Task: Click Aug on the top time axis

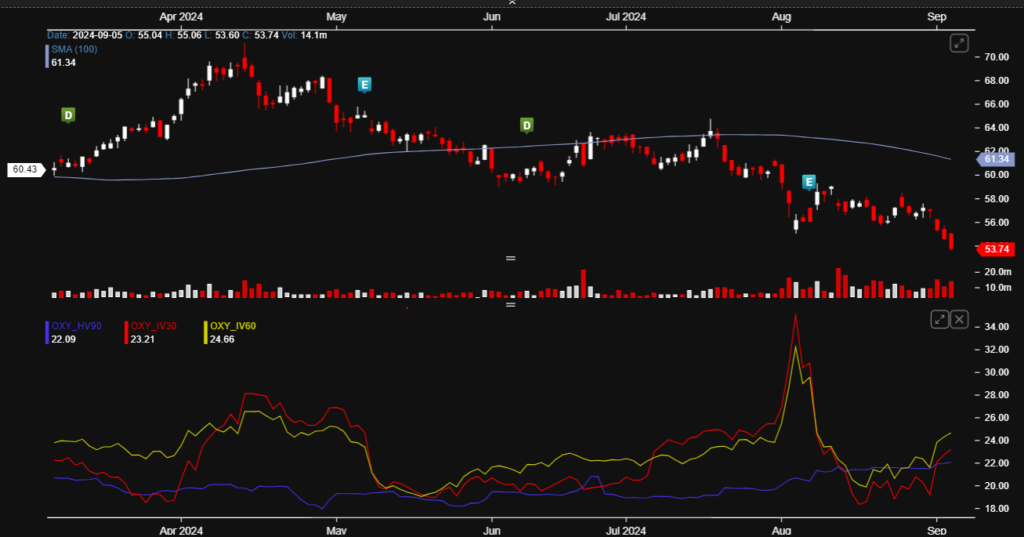Action: 781,17
